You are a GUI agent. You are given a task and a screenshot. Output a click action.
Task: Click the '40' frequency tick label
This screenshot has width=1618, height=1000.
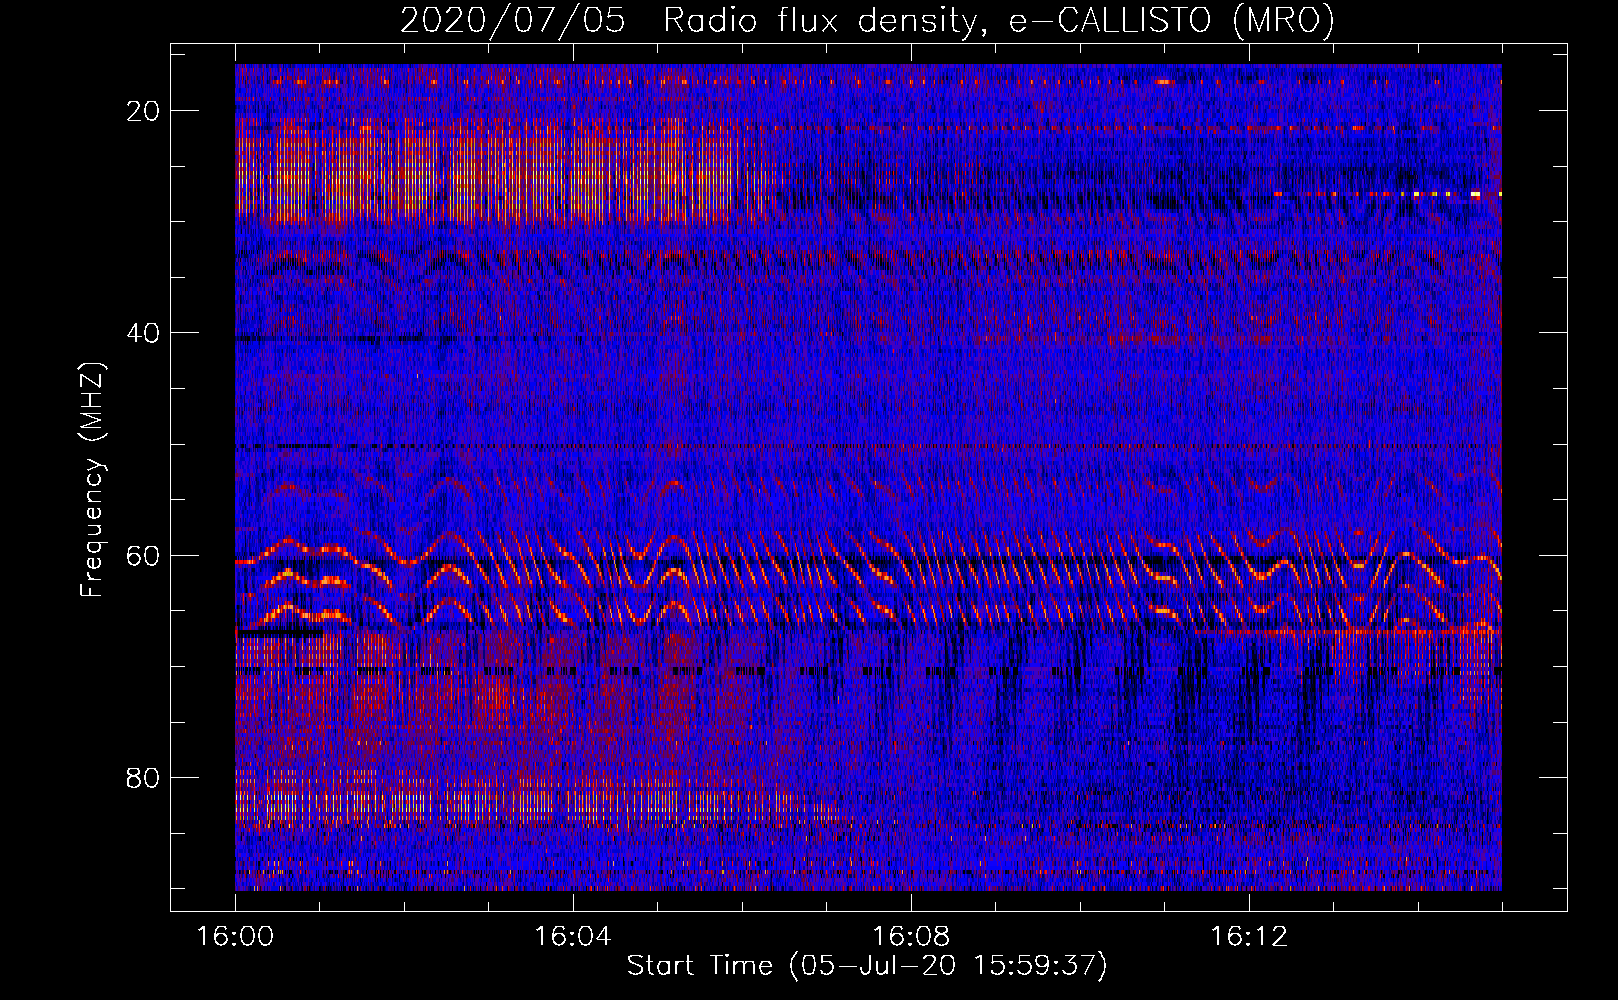coord(144,333)
